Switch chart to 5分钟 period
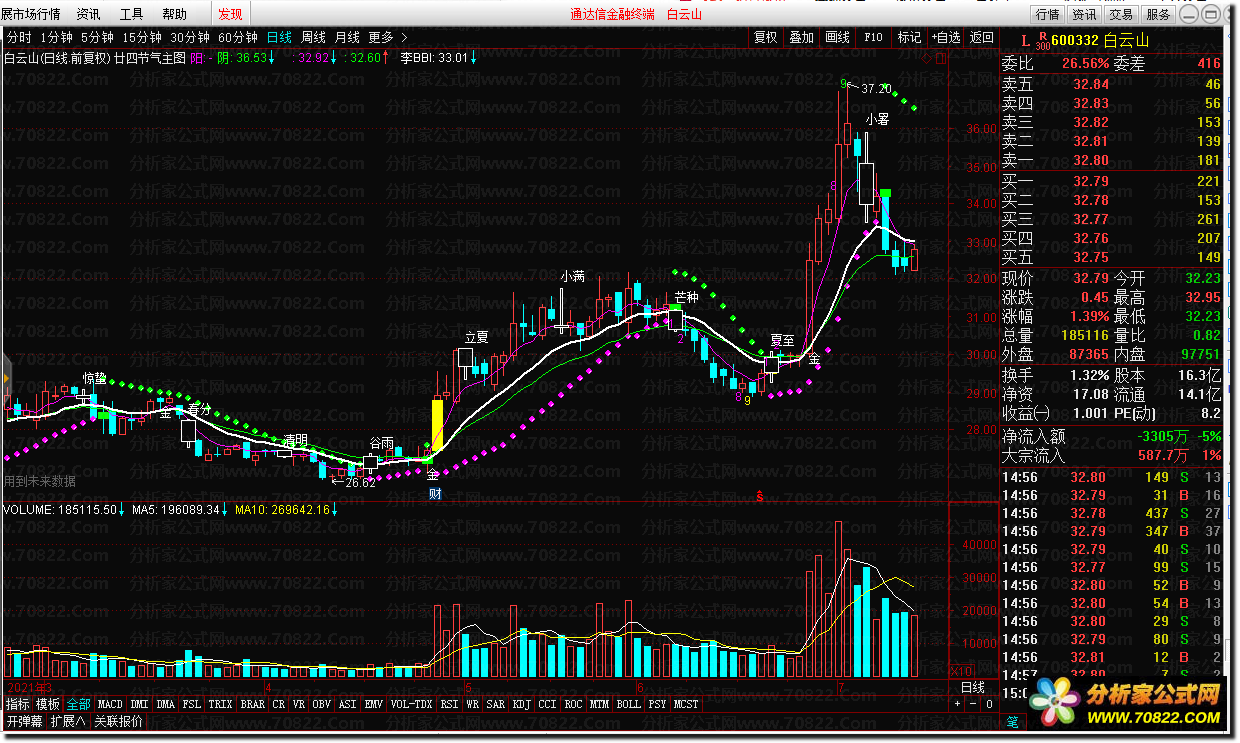The height and width of the screenshot is (743, 1240). [98, 37]
